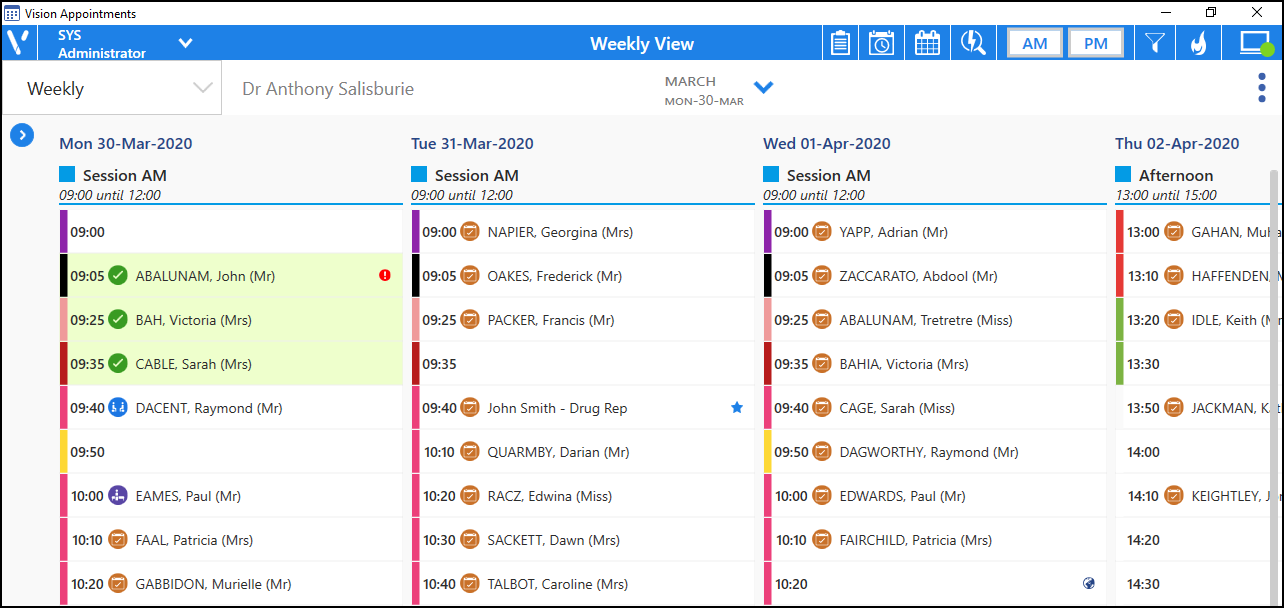Click green arrived tick for CABLE, Sarah
Image resolution: width=1284 pixels, height=608 pixels.
118,364
